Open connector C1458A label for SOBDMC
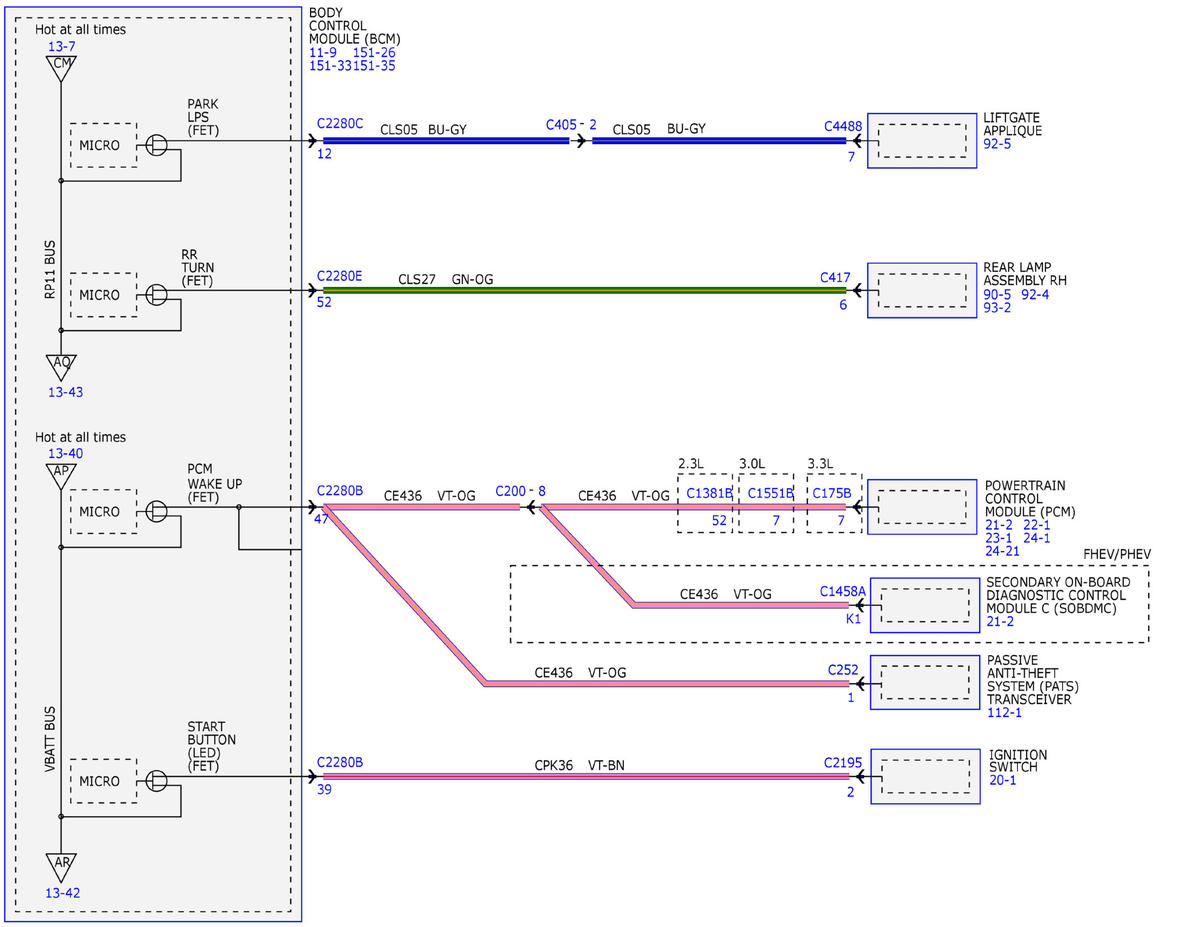The height and width of the screenshot is (927, 1200). coord(843,591)
